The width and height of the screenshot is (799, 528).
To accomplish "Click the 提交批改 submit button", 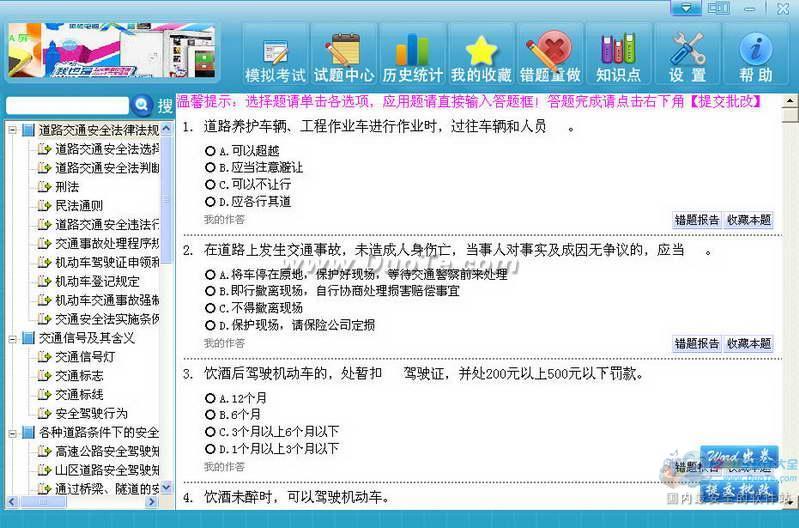I will [x=739, y=490].
